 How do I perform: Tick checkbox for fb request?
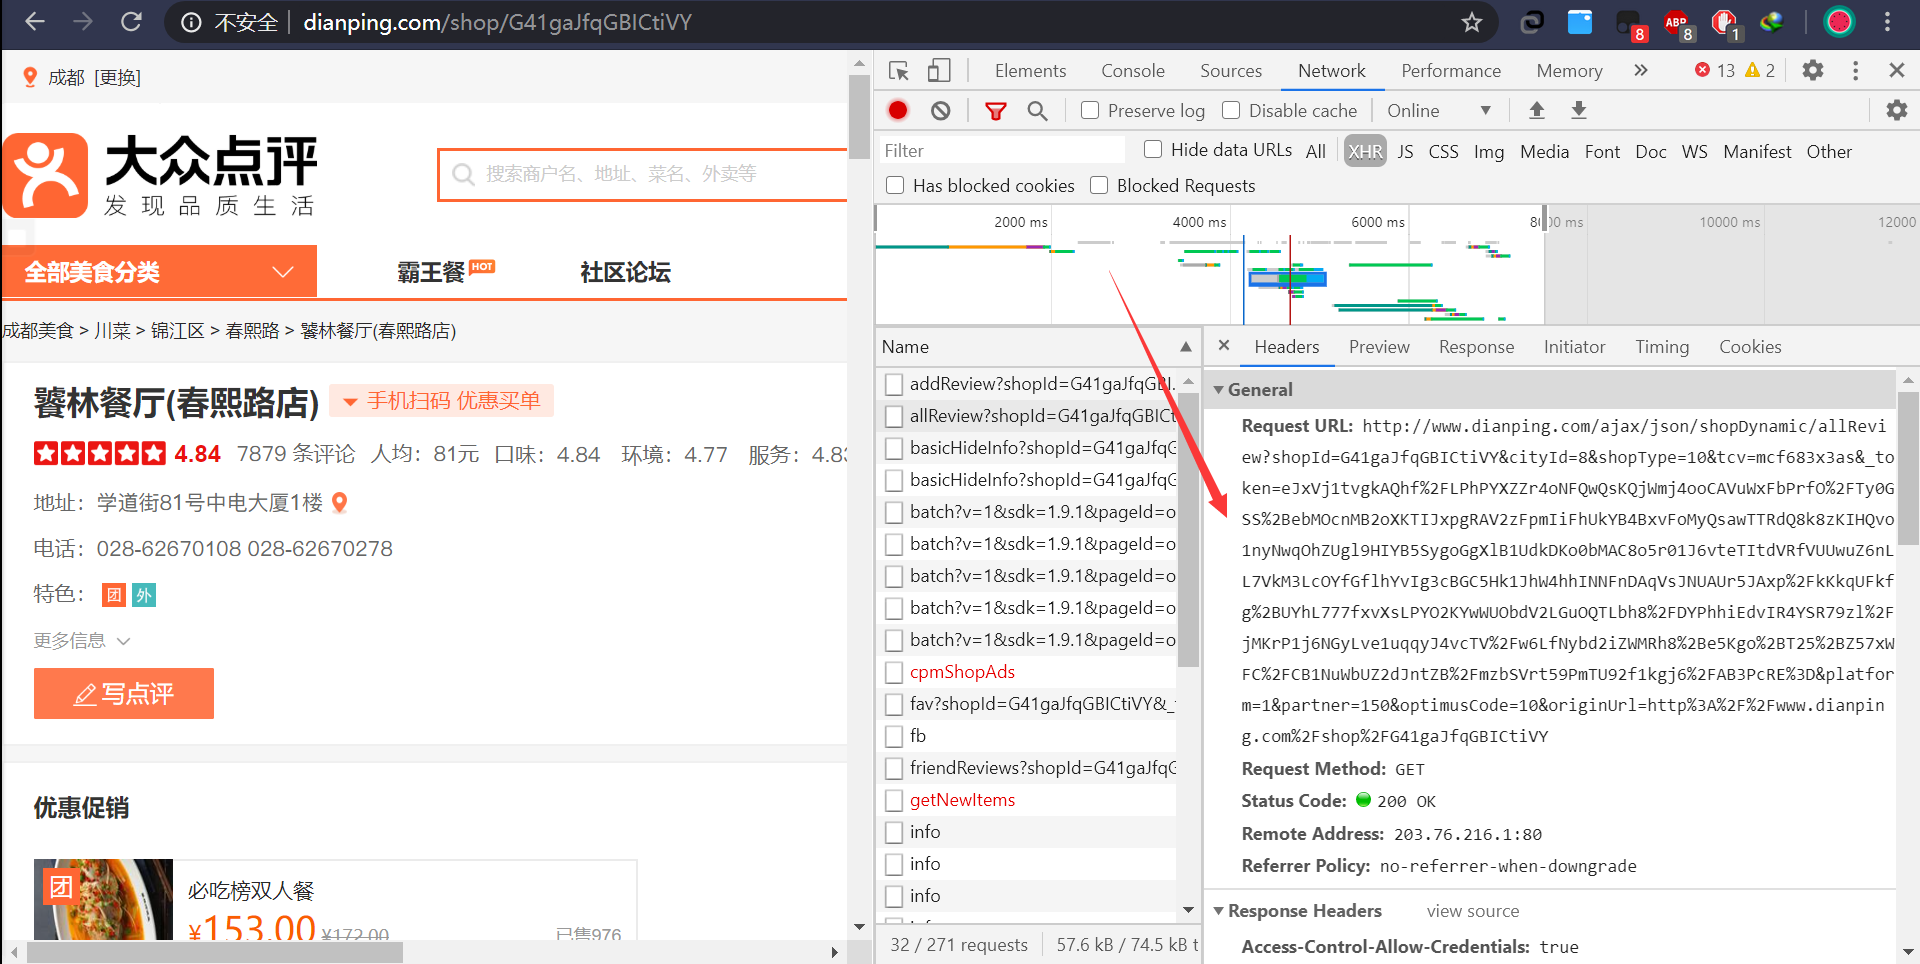[895, 736]
